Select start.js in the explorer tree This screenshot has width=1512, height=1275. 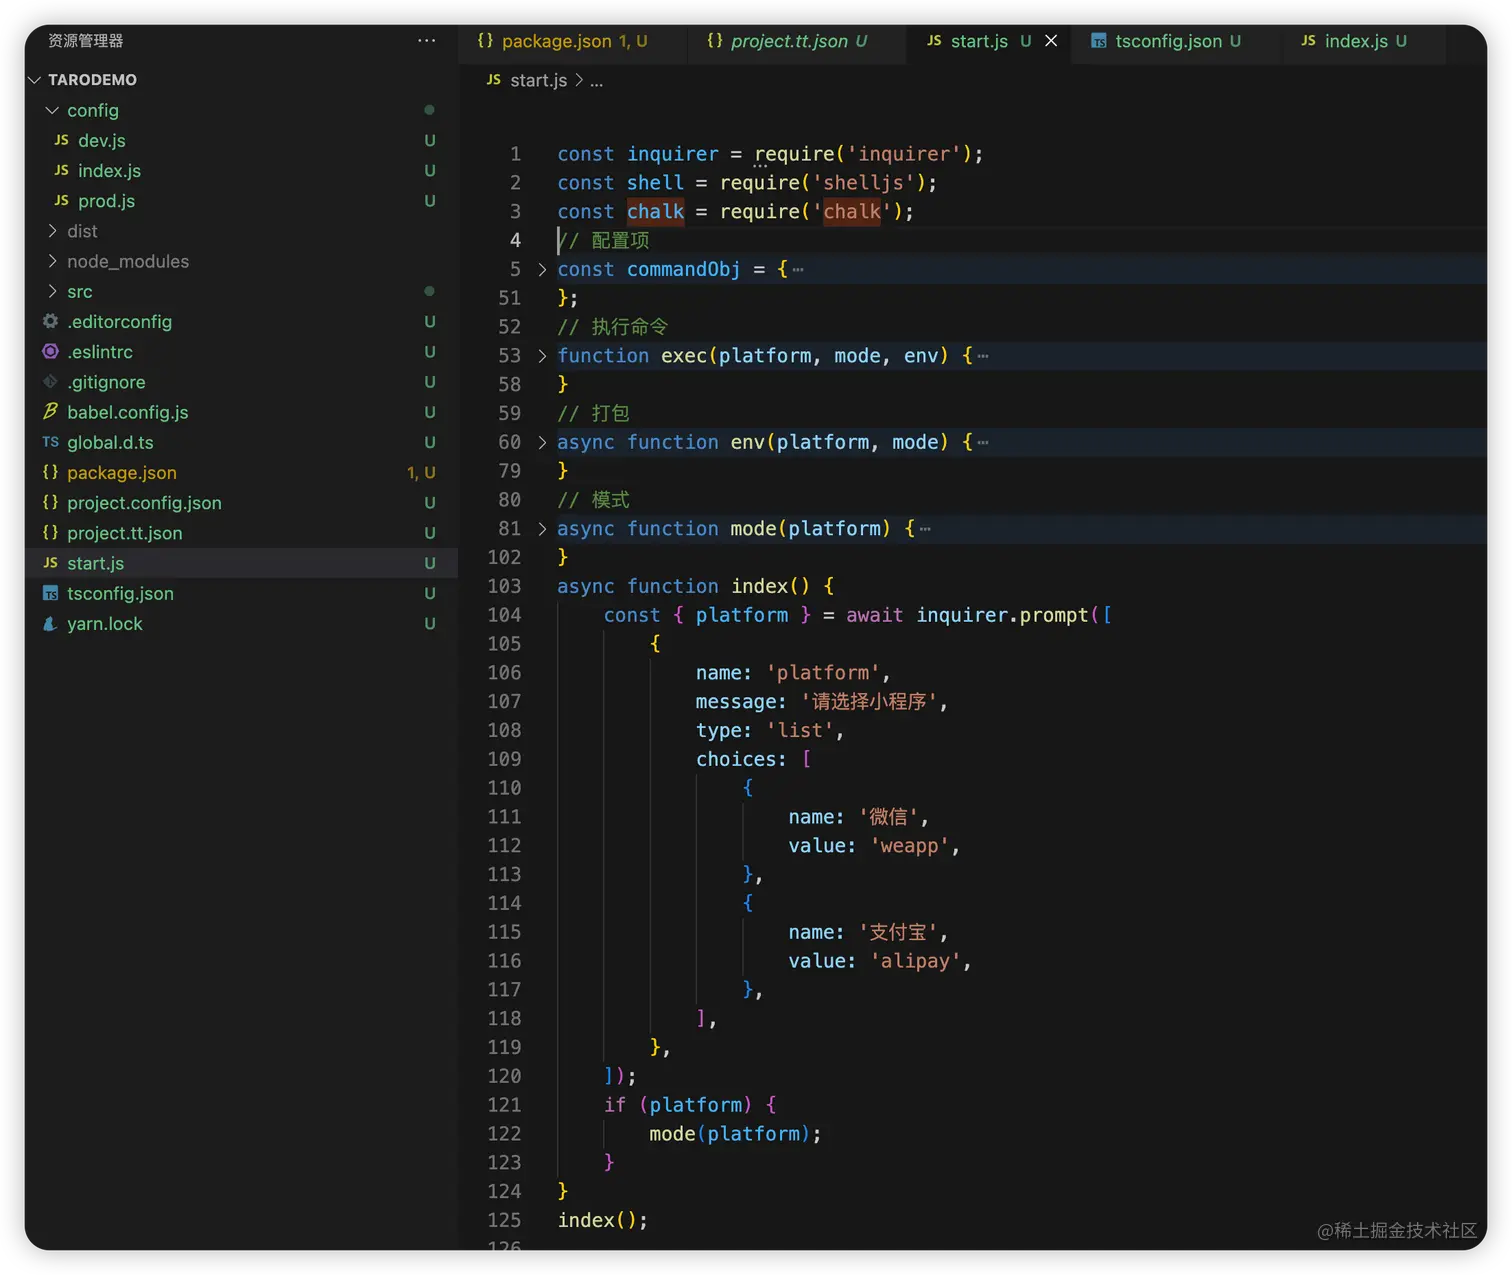coord(95,563)
